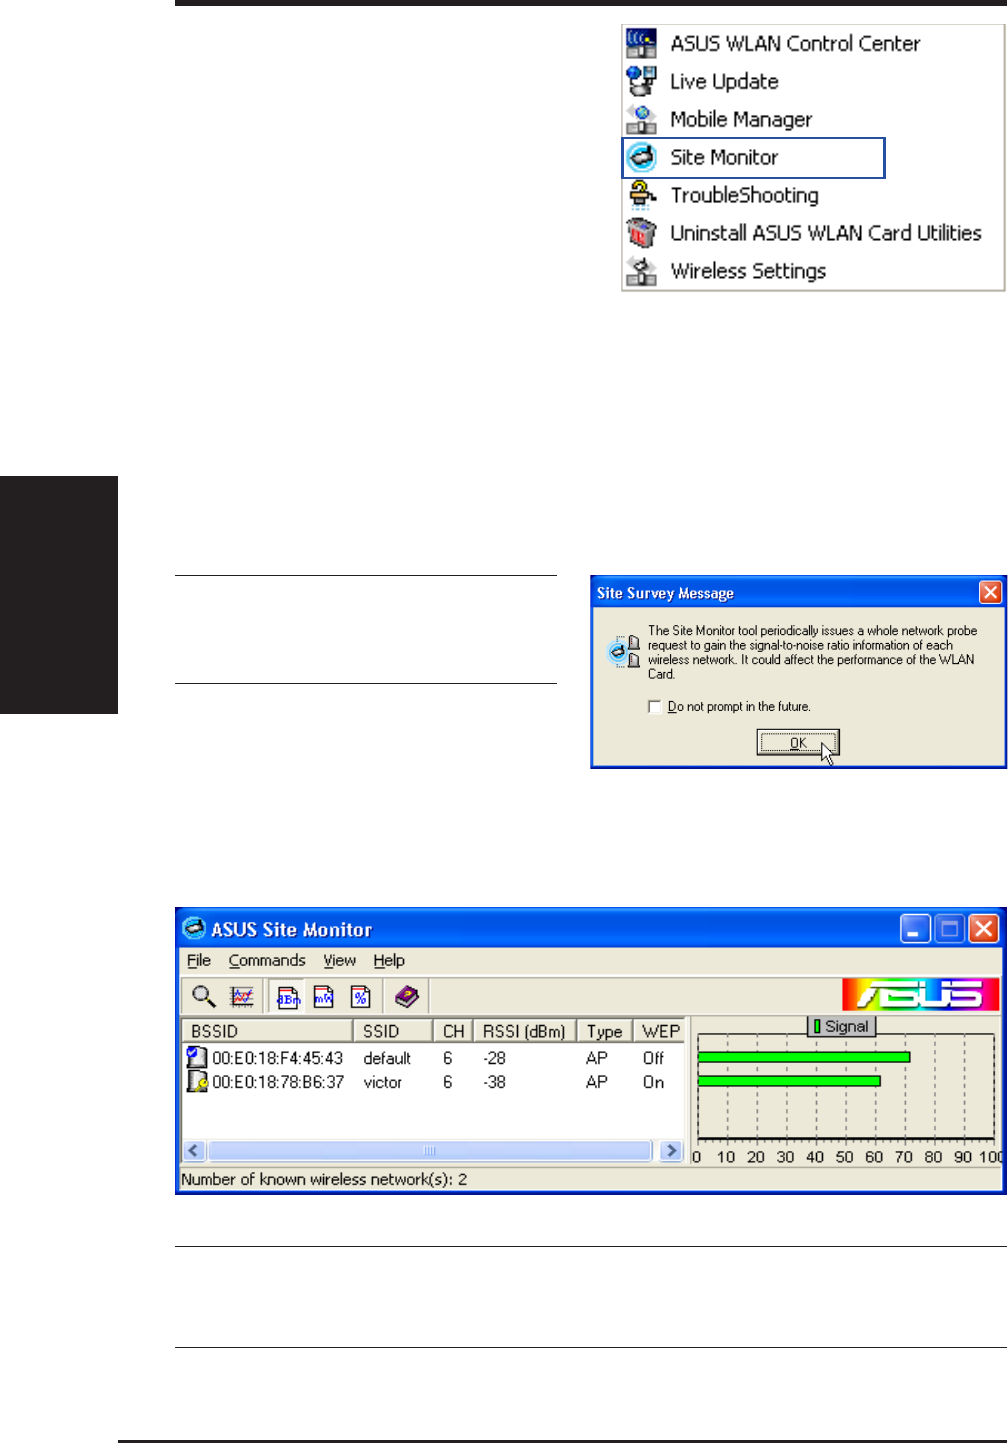1008x1443 pixels.
Task: Click RSSI value -38
Action: pos(494,1082)
